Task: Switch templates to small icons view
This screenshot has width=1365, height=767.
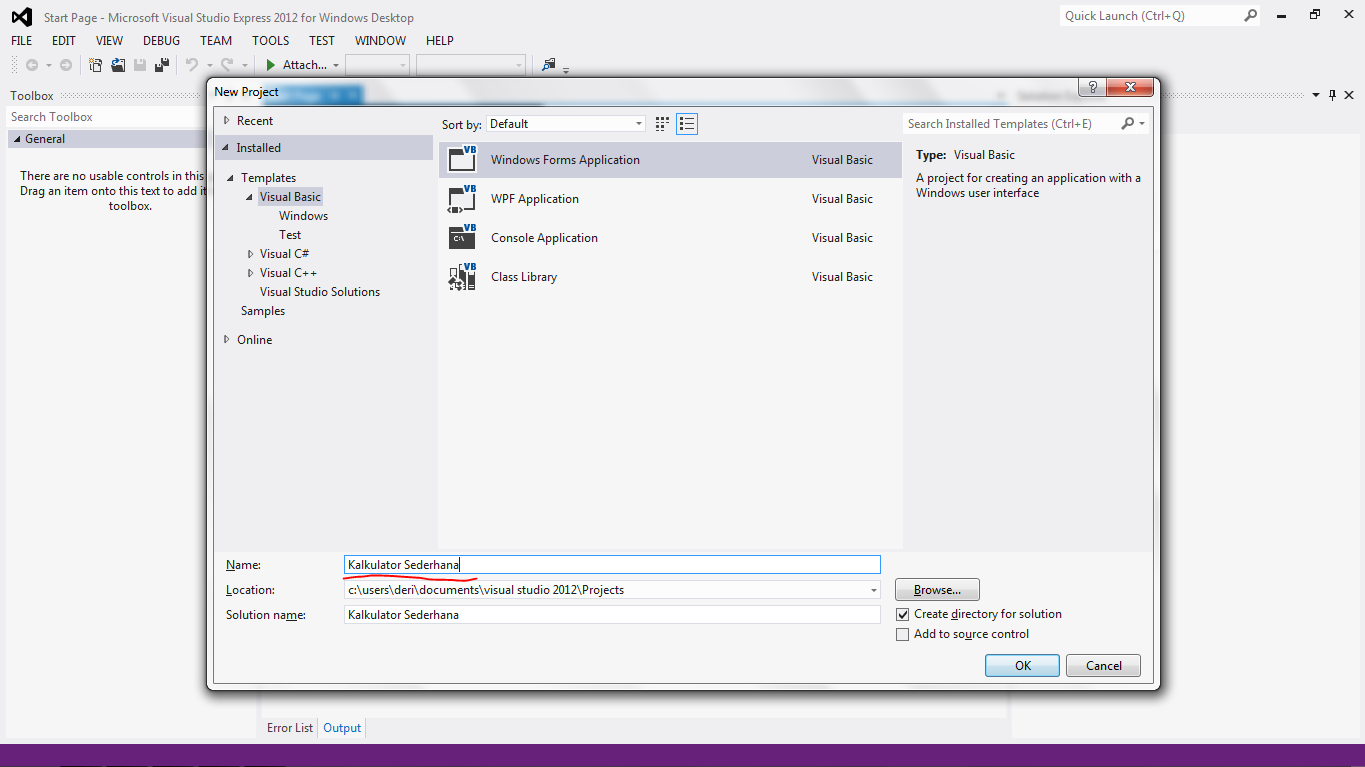Action: (661, 123)
